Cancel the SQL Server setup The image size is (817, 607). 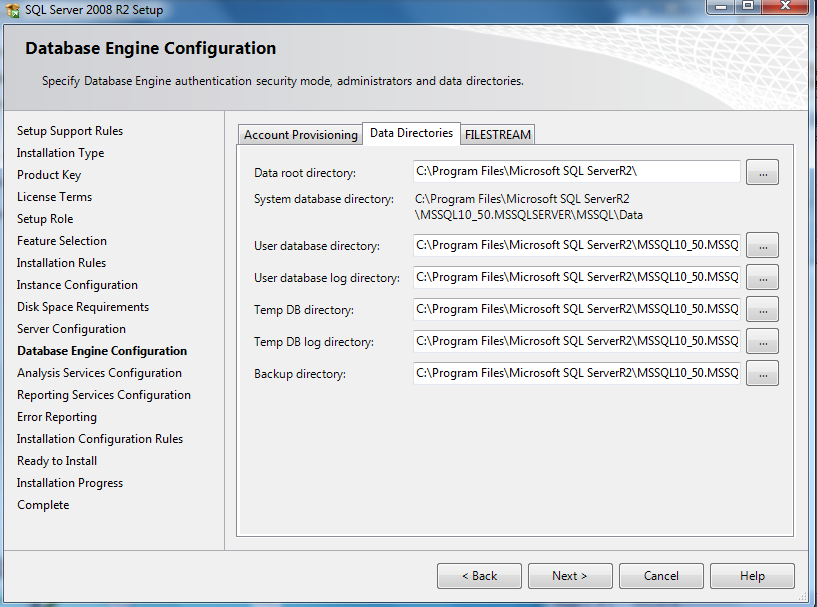click(661, 576)
